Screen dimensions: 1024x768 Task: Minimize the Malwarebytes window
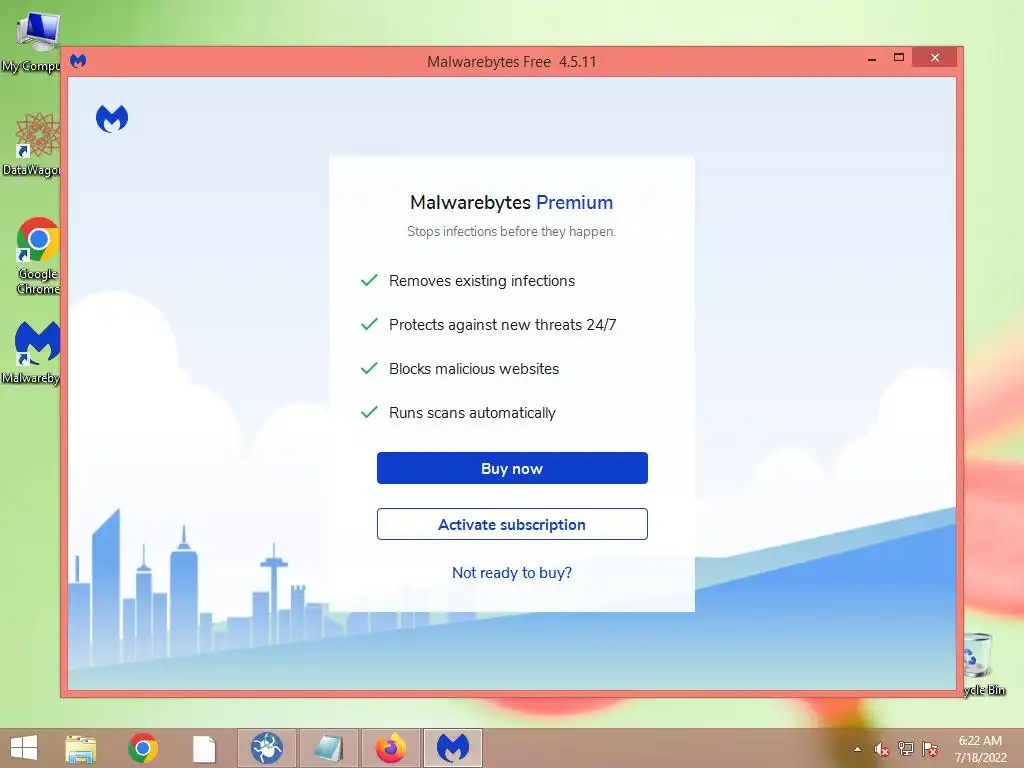pos(872,59)
